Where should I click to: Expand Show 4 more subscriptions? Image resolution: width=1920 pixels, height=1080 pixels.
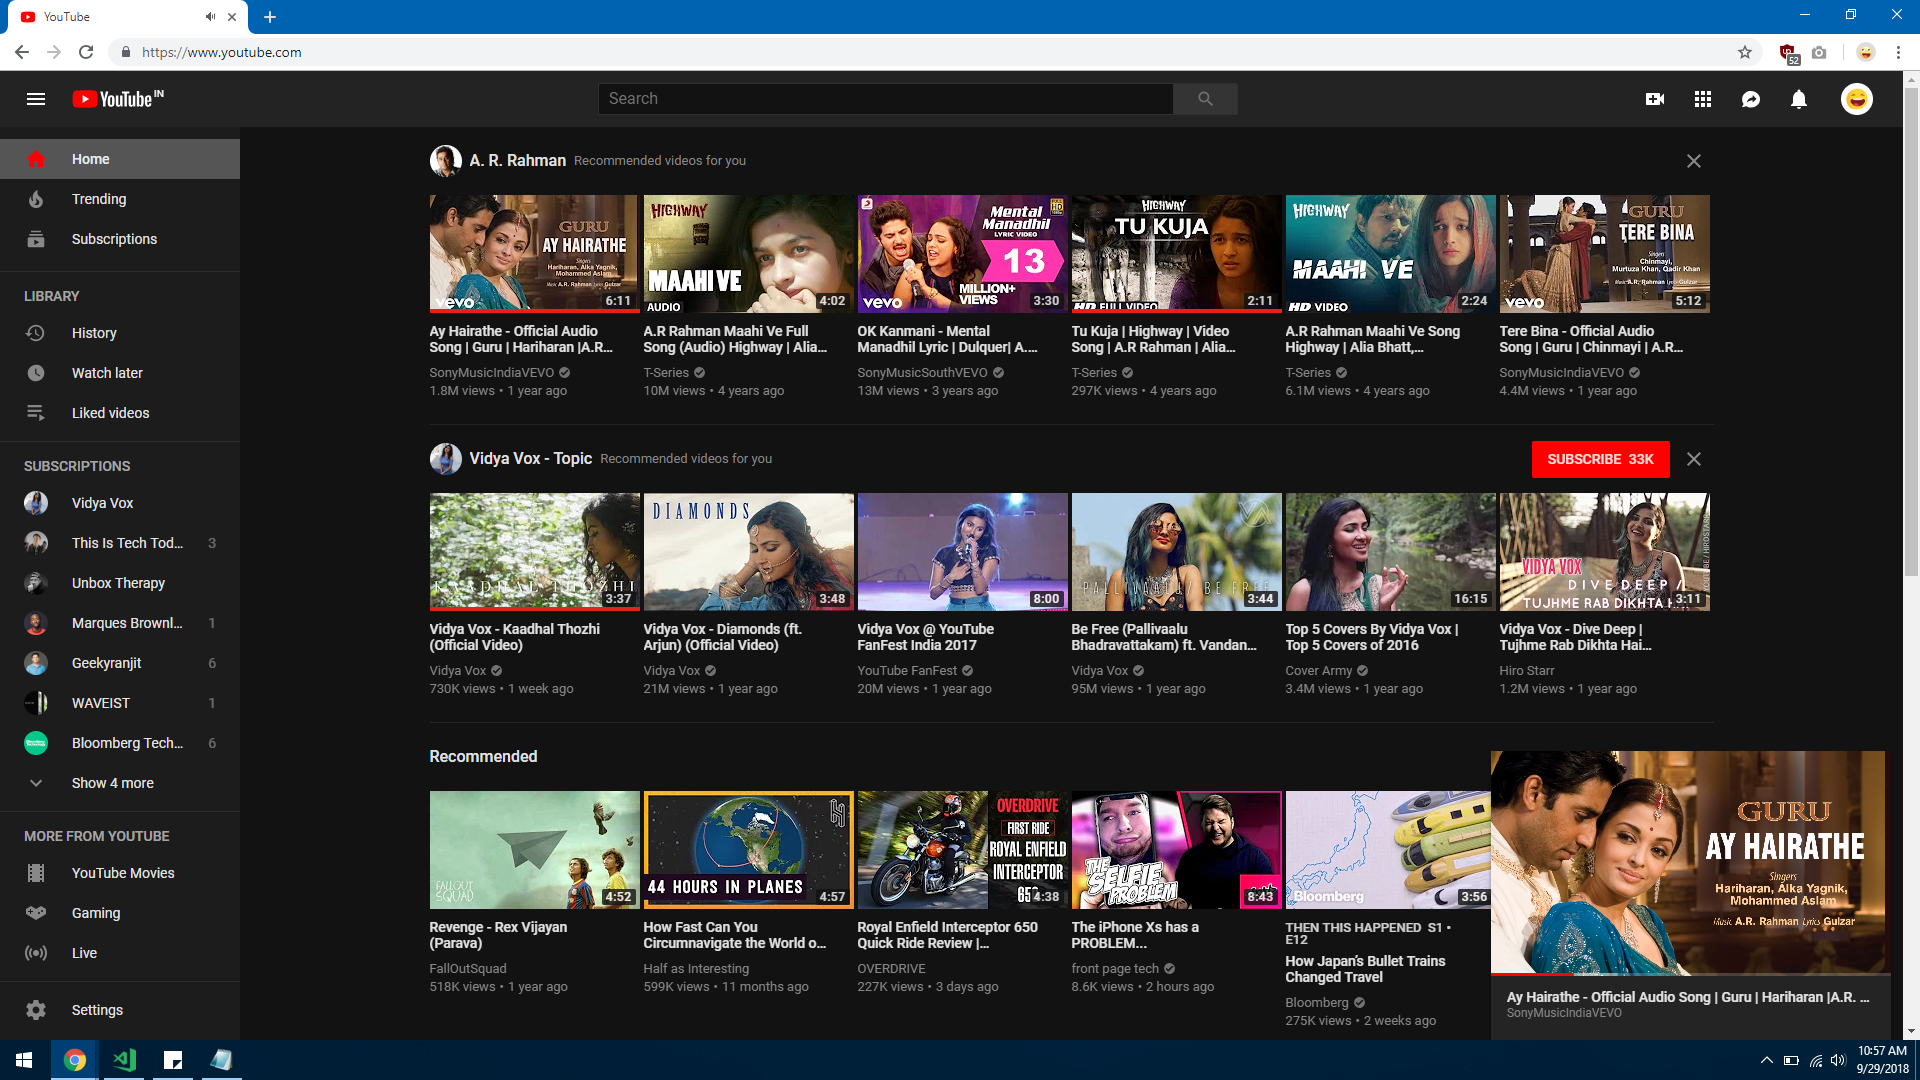[x=112, y=783]
